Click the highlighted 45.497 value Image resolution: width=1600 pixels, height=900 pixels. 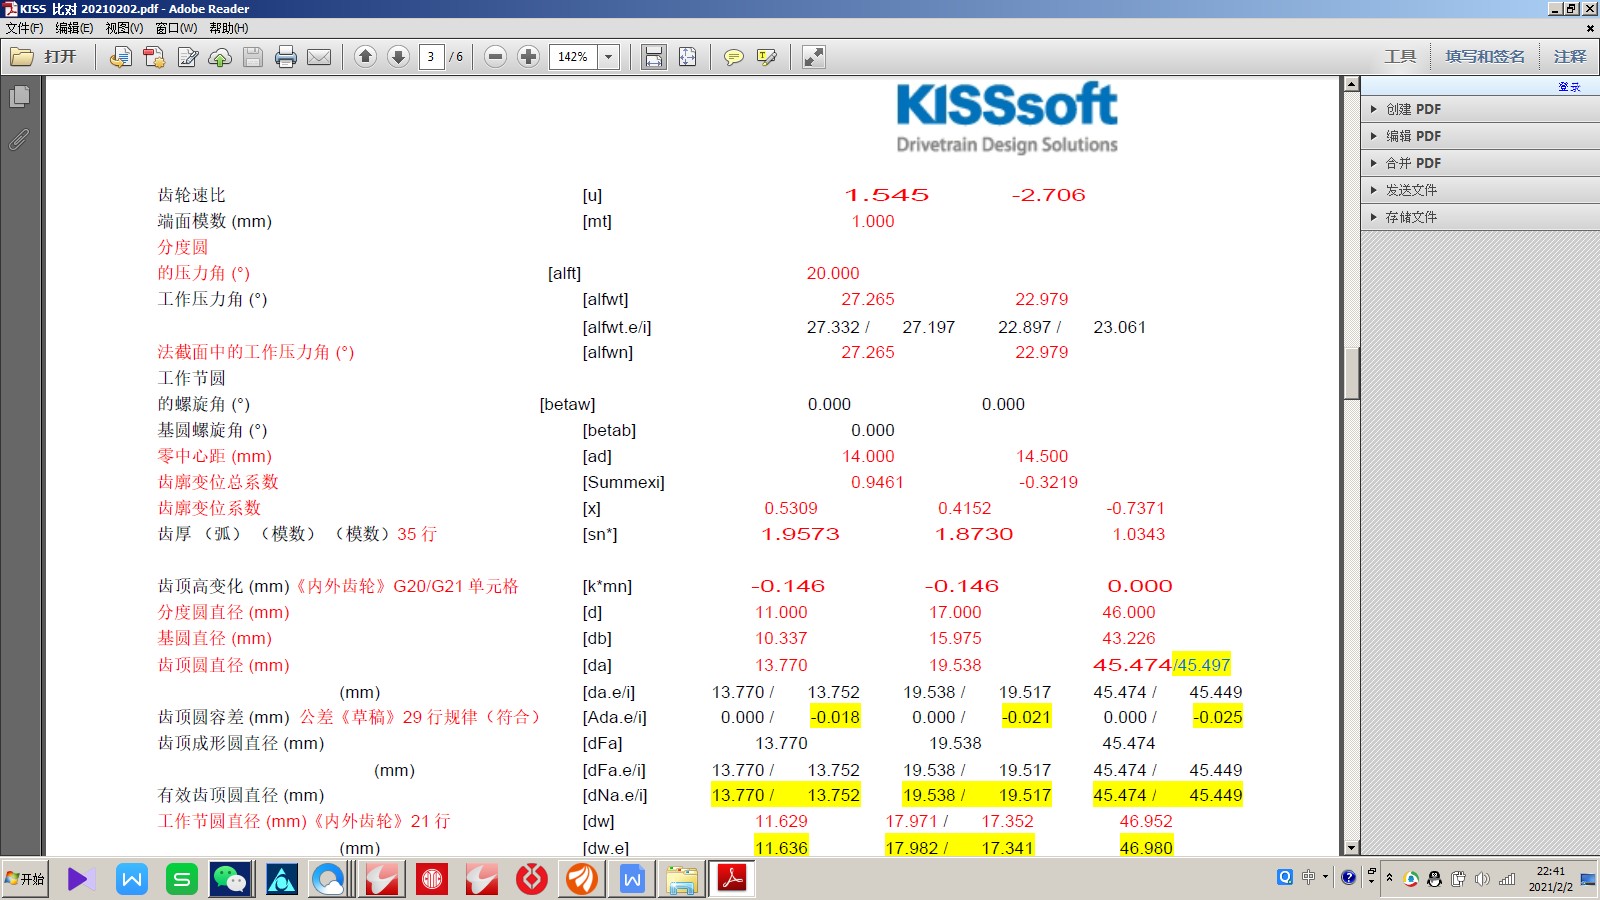point(1203,665)
